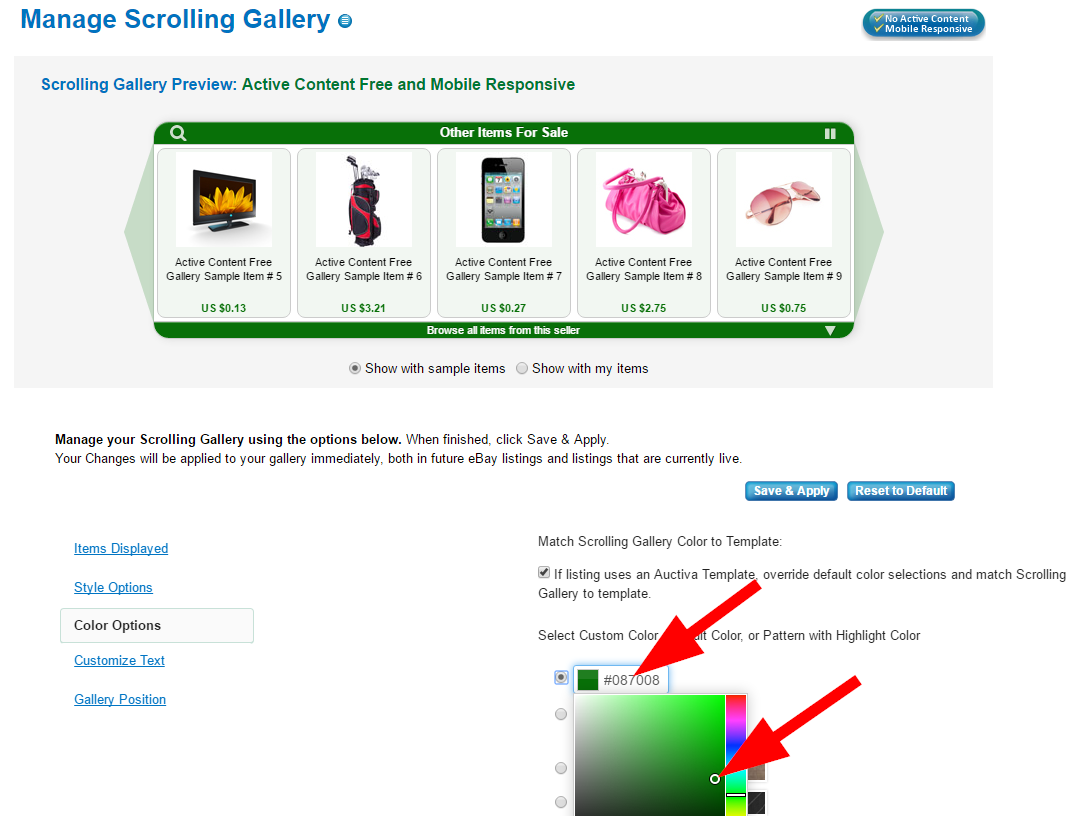Image resolution: width=1067 pixels, height=821 pixels.
Task: Click the #087008 hex color input field
Action: coord(621,679)
